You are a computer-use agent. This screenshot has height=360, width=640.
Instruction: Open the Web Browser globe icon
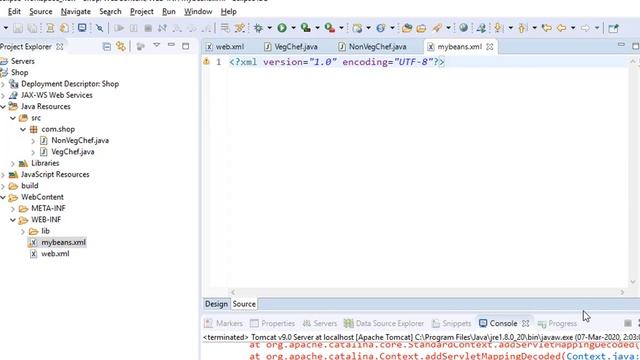(x=463, y=28)
